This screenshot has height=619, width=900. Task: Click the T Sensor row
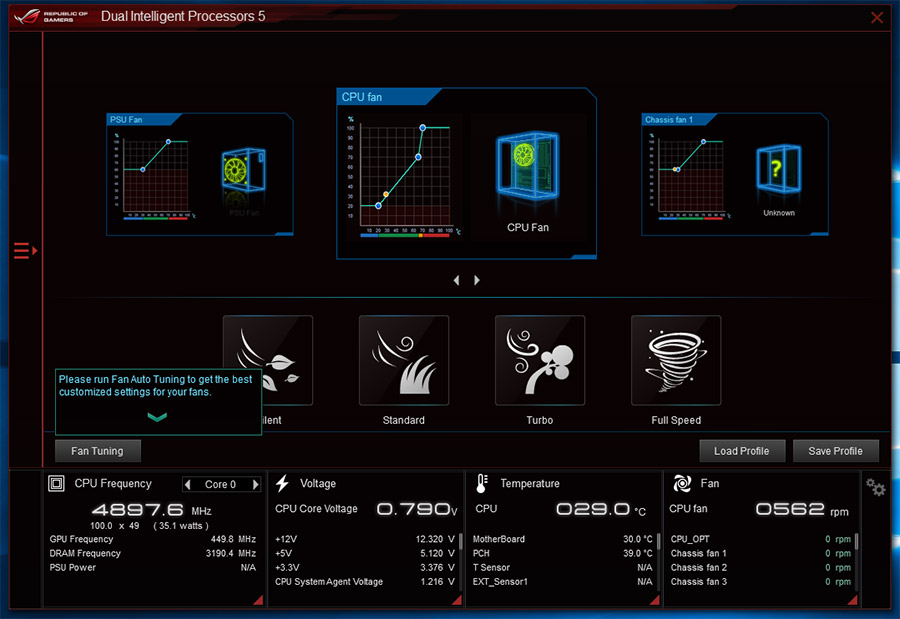[x=562, y=567]
